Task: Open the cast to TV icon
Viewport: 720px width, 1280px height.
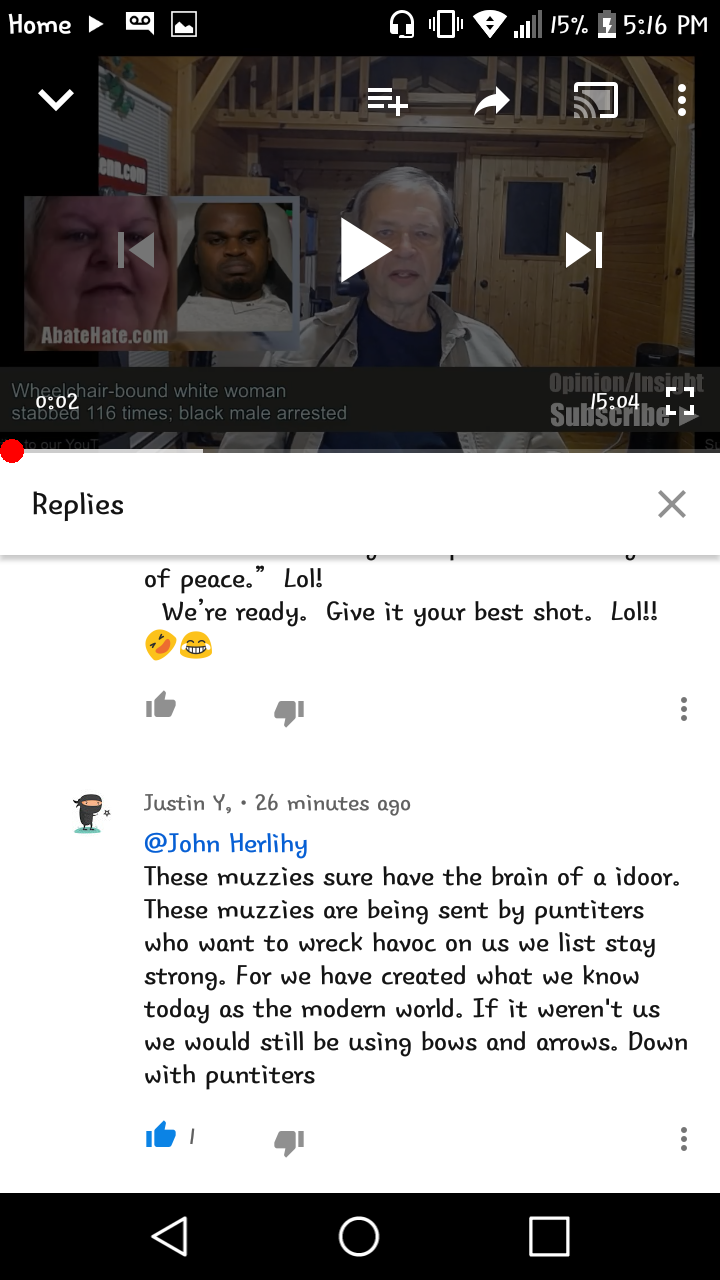Action: (595, 100)
